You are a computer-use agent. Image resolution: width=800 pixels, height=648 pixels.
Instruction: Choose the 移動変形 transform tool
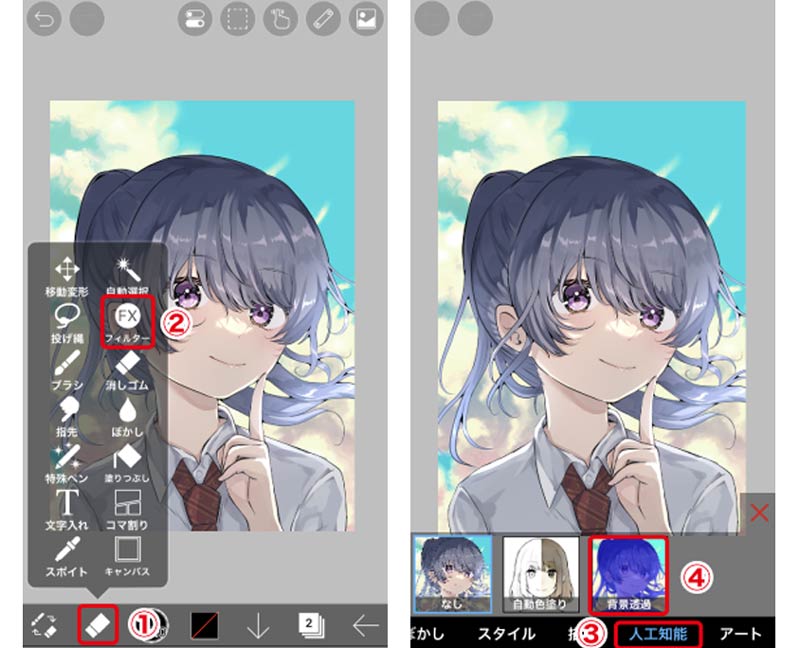(x=67, y=269)
